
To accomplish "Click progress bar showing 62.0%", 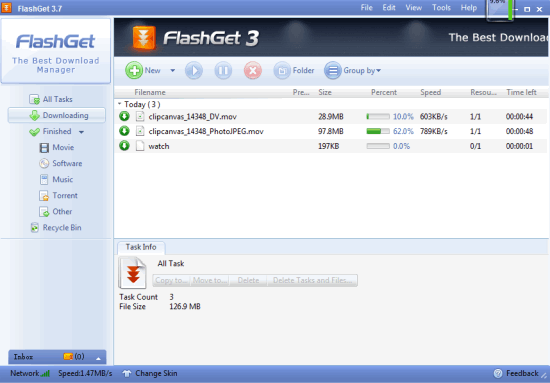I will [x=378, y=131].
